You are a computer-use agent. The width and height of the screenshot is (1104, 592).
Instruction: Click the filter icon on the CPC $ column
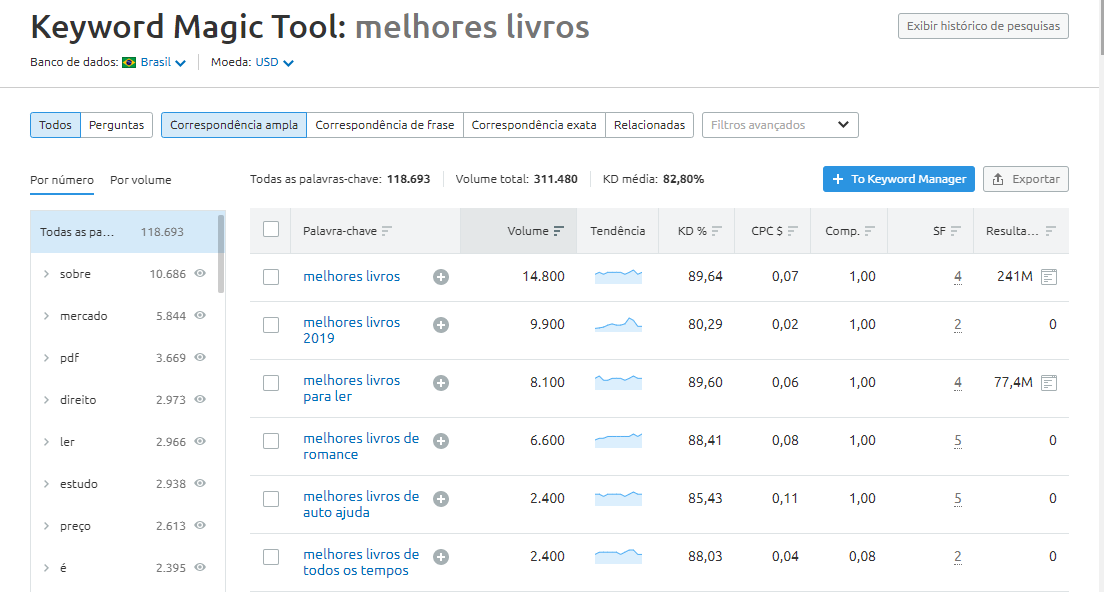[793, 230]
